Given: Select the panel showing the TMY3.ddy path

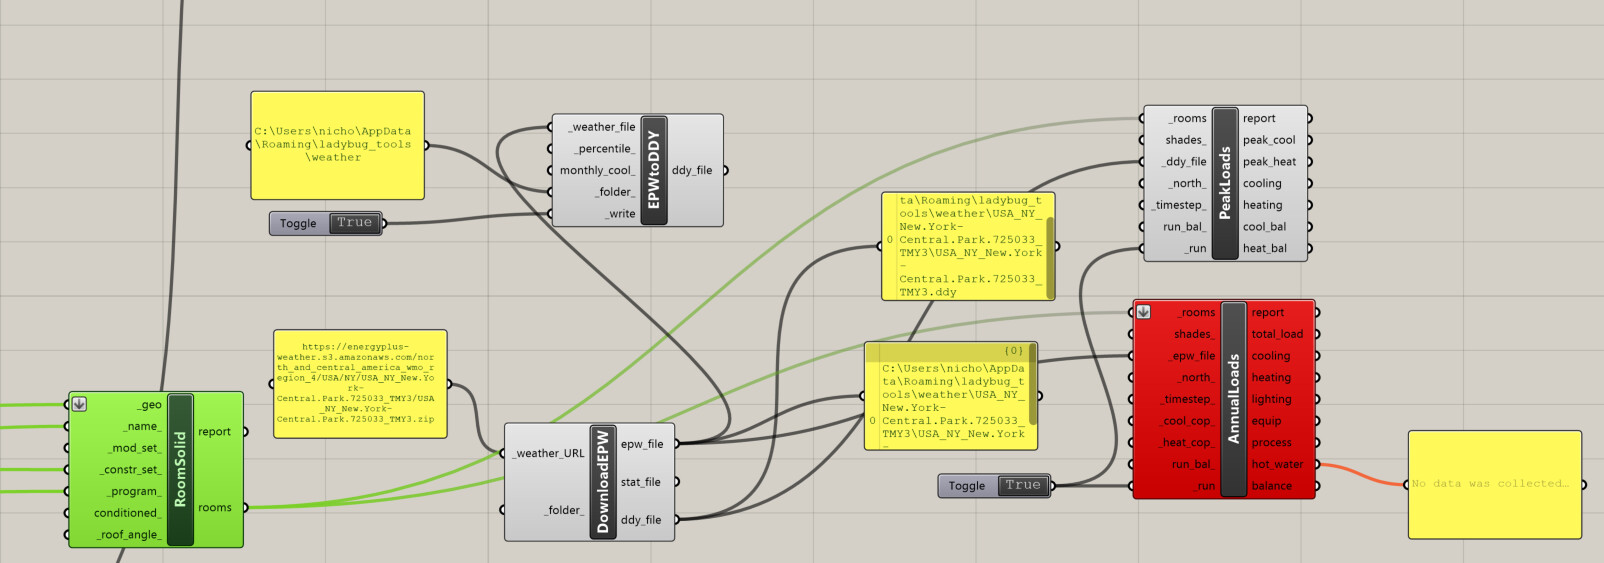Looking at the screenshot, I should (x=967, y=246).
